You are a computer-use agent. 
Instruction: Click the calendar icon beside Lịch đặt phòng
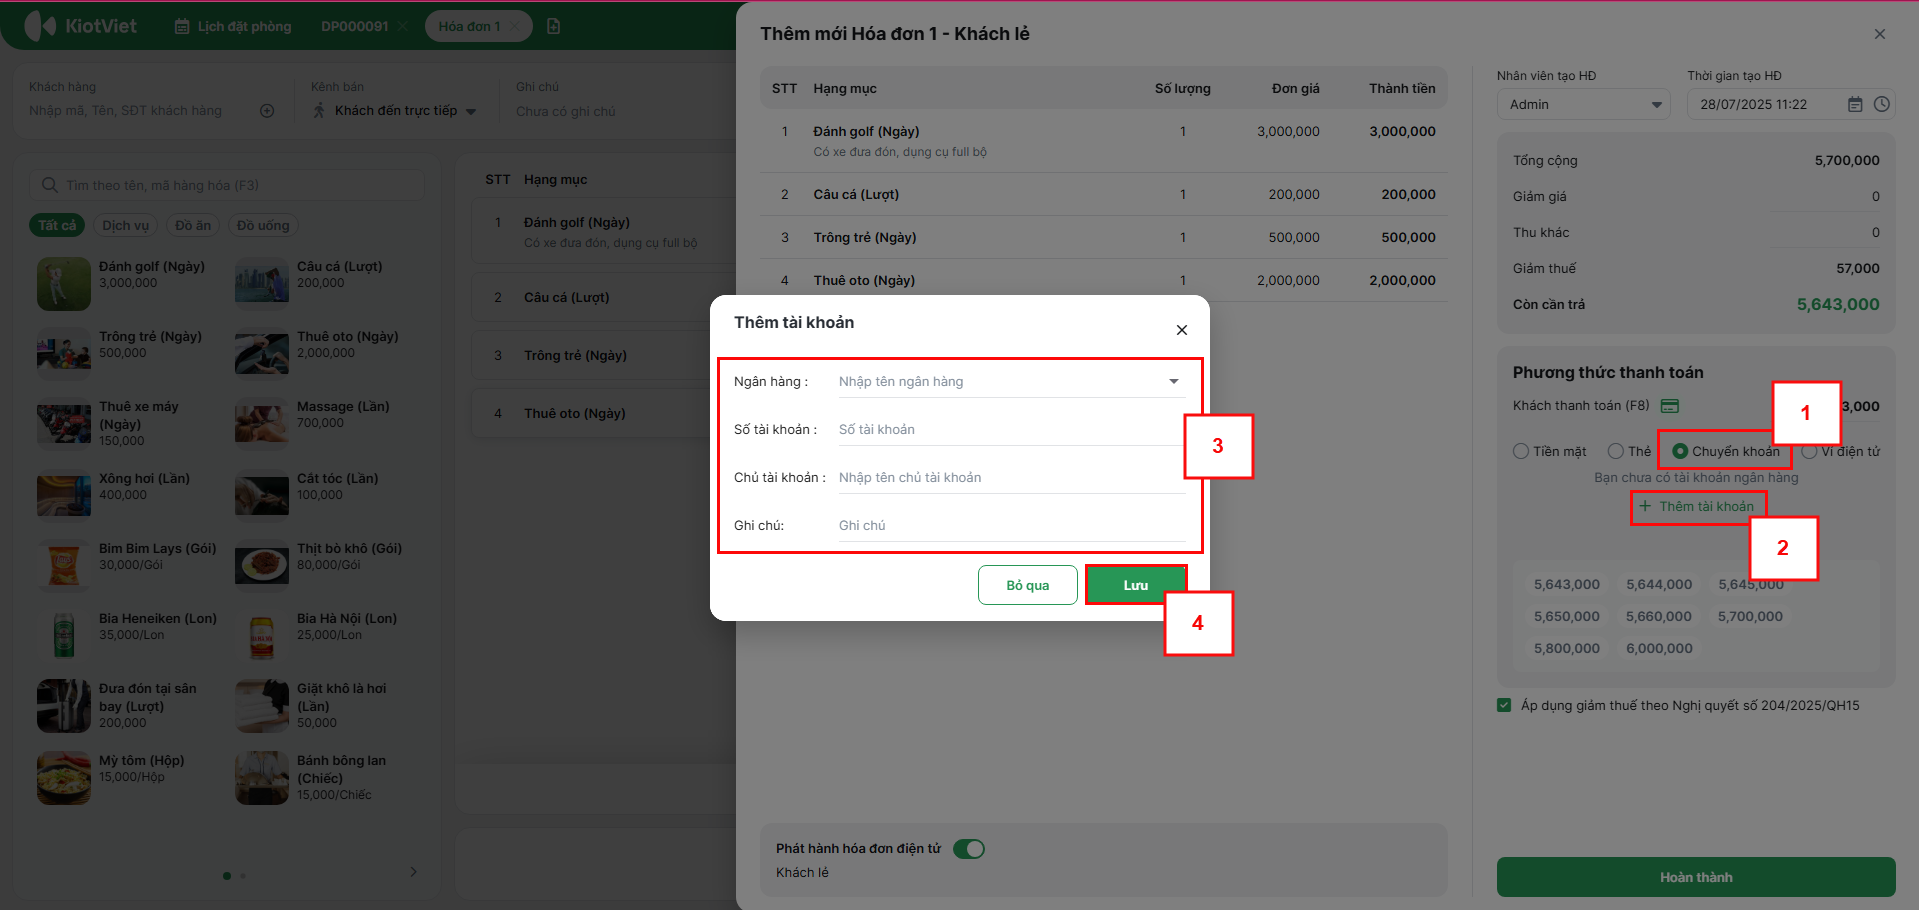point(182,27)
